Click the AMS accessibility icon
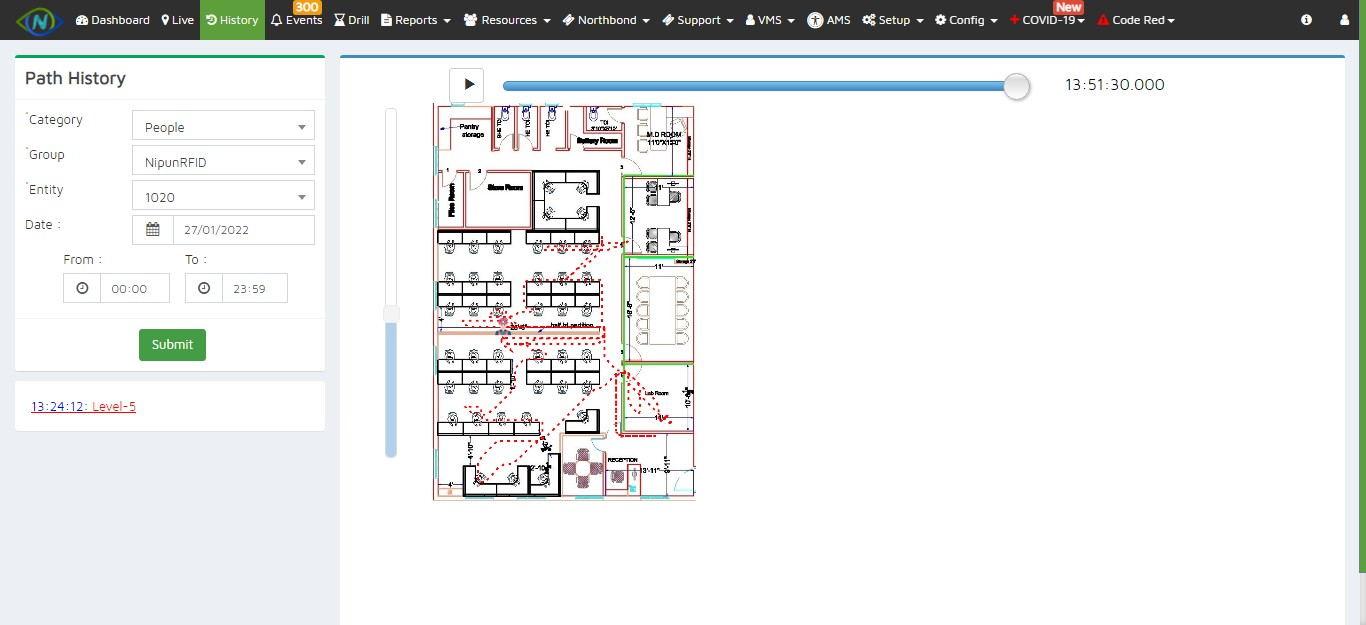Viewport: 1366px width, 625px height. tap(815, 20)
